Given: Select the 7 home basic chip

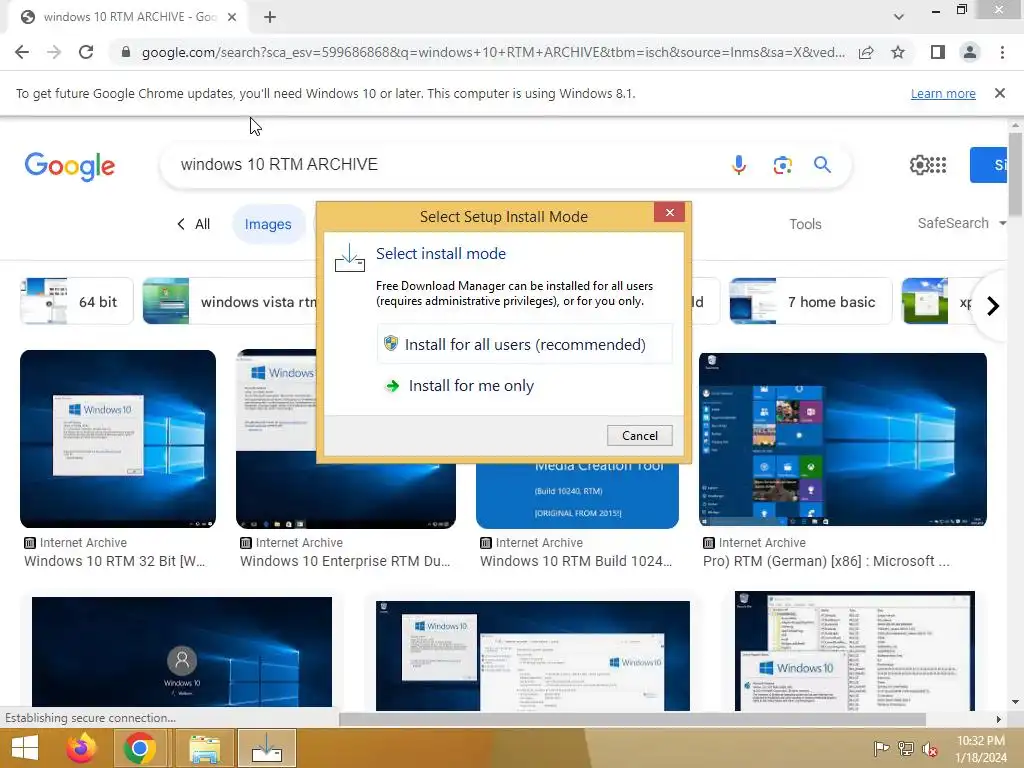Looking at the screenshot, I should (x=810, y=301).
